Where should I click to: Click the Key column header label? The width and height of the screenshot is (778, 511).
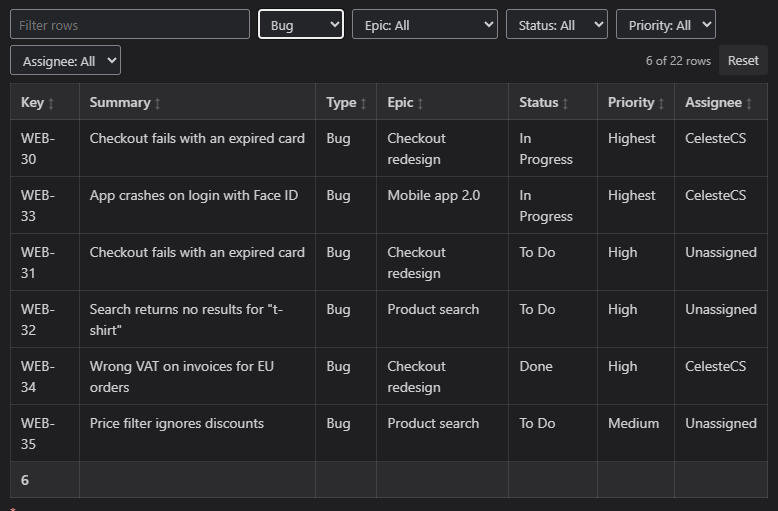(32, 102)
